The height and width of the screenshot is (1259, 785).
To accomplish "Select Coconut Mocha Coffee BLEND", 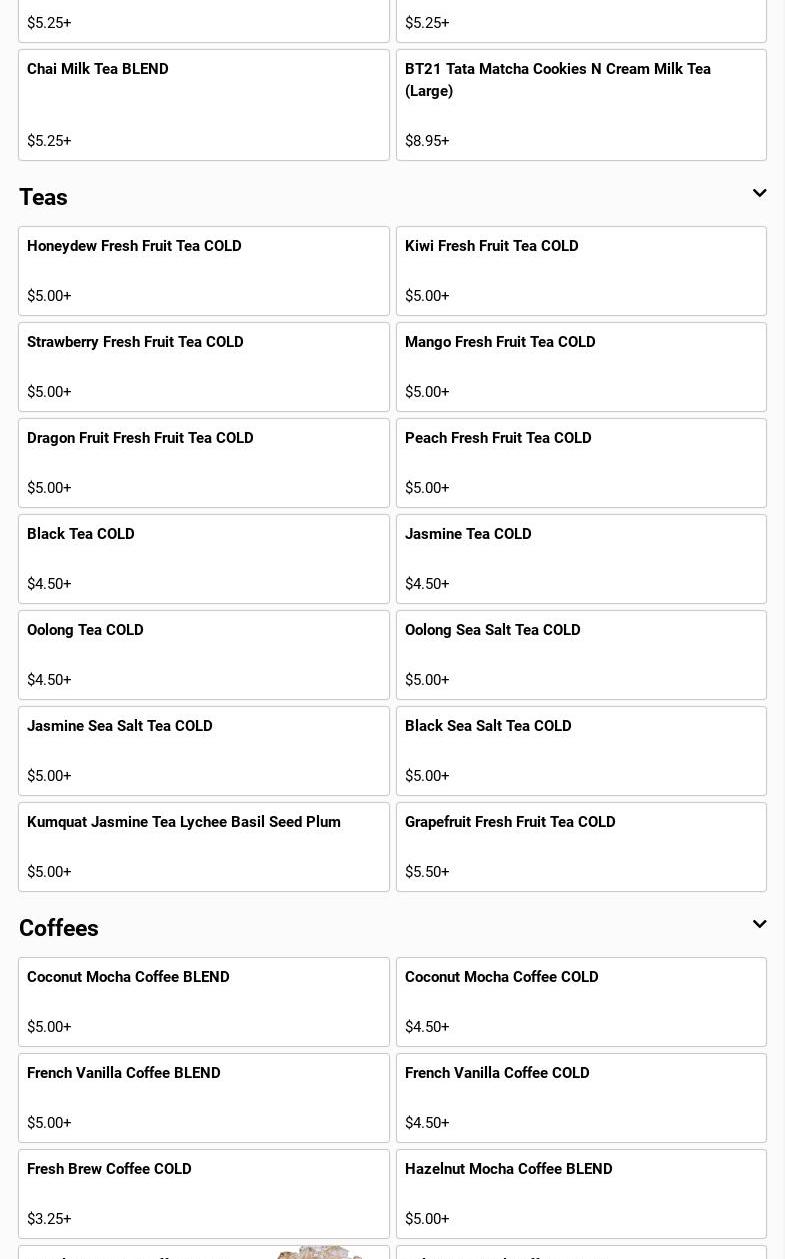I will (204, 1002).
